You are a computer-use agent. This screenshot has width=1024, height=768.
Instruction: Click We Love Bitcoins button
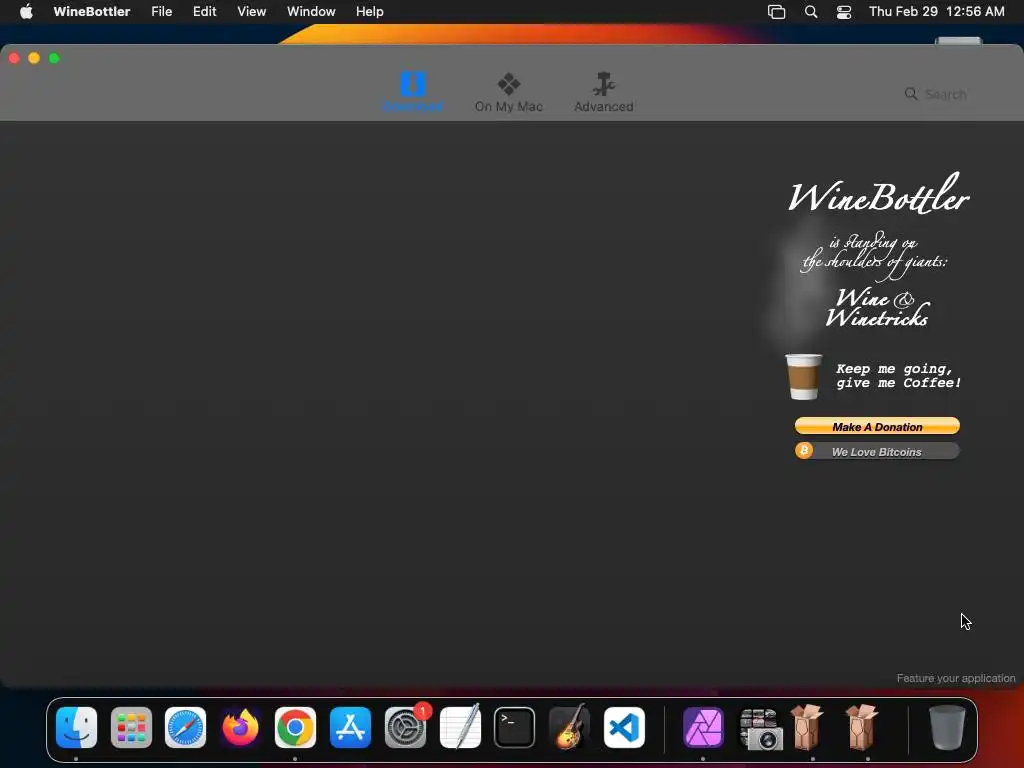[x=877, y=451]
